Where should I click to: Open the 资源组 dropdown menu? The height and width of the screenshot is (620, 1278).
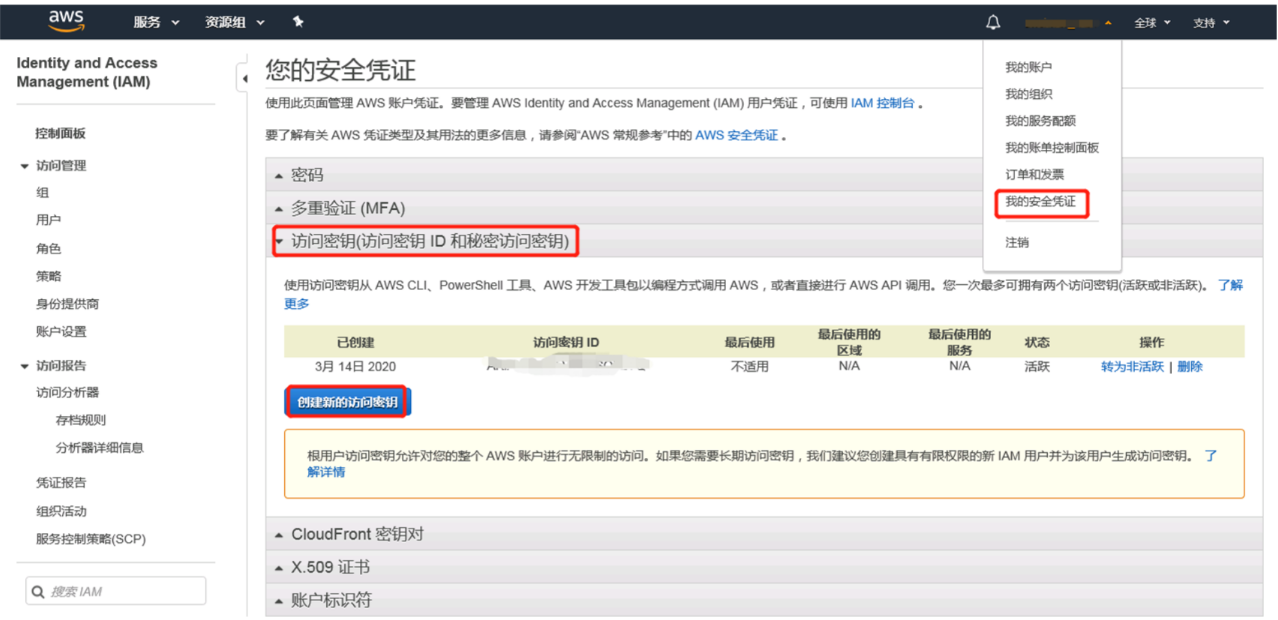pos(235,22)
